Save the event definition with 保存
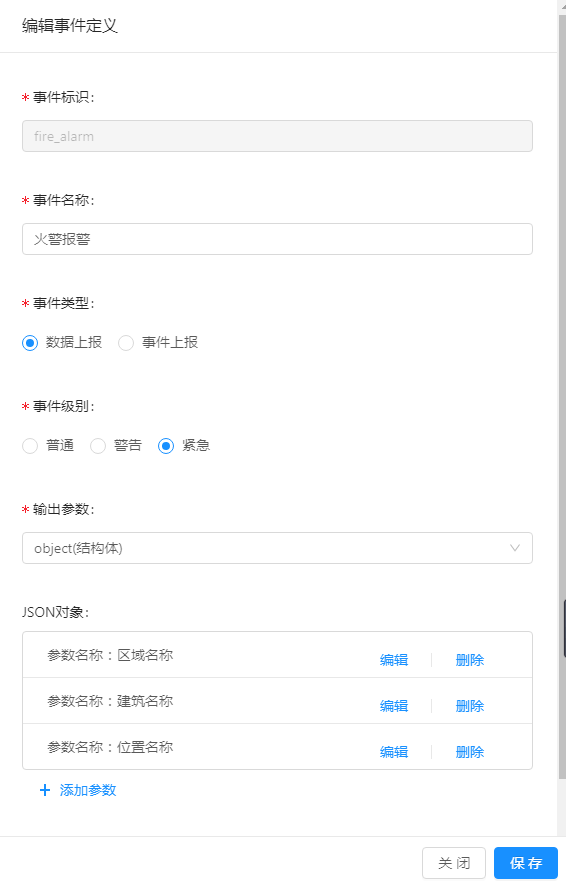This screenshot has height=888, width=566. click(526, 863)
